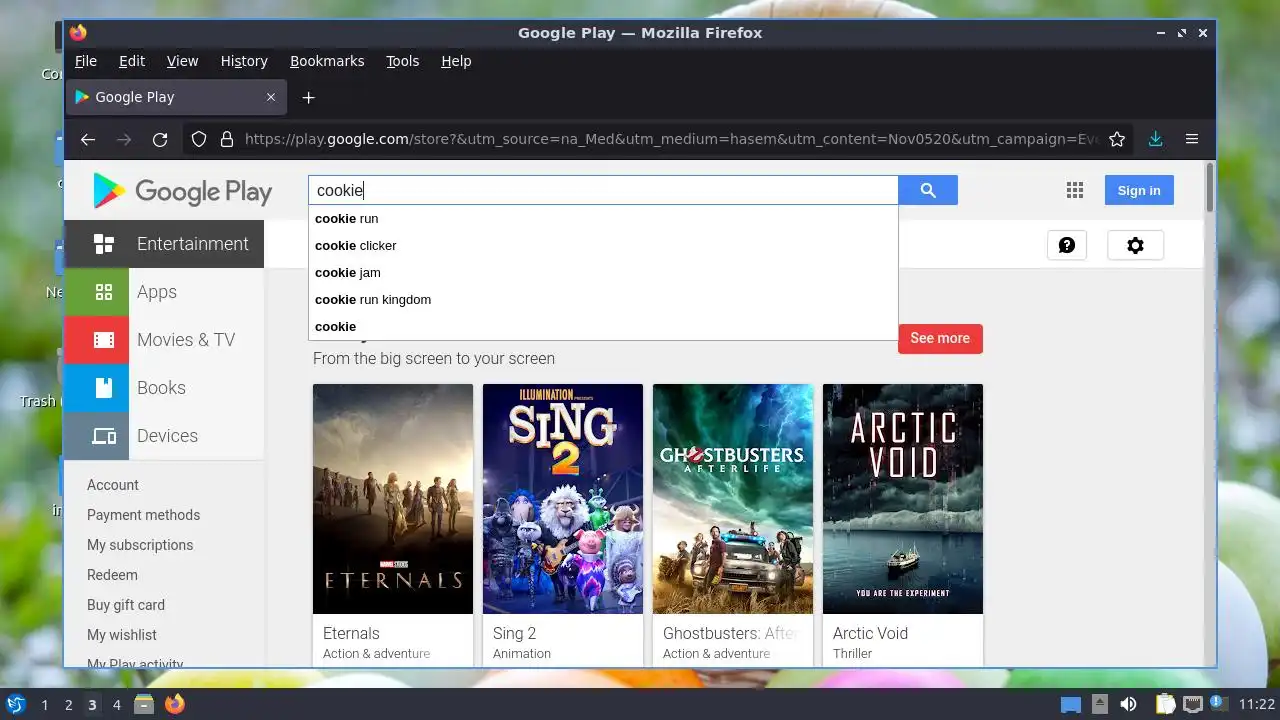Image resolution: width=1280 pixels, height=720 pixels.
Task: Open the Ghostbusters Afterlife poster
Action: (733, 499)
